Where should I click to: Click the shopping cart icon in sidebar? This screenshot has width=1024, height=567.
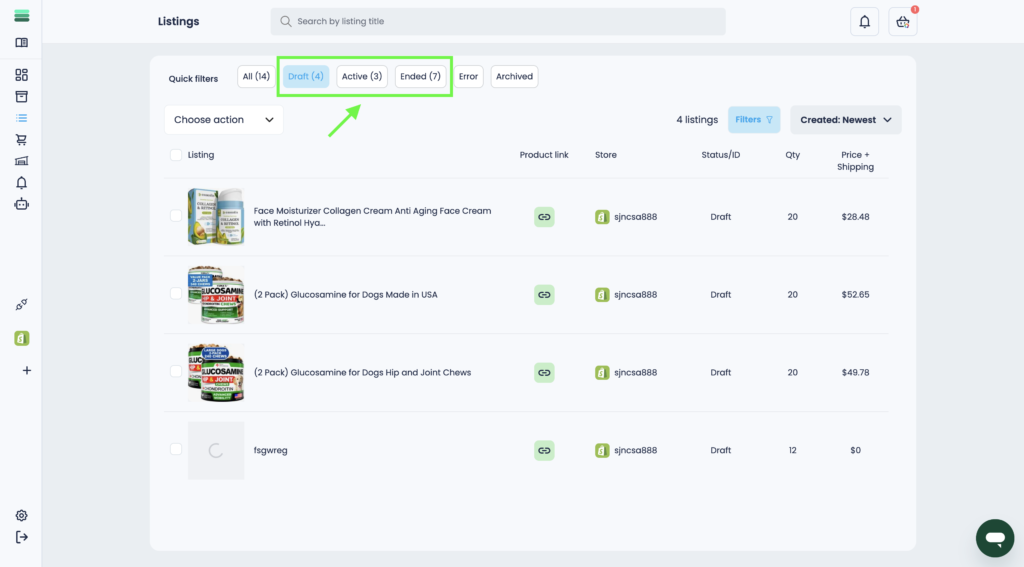click(x=22, y=140)
